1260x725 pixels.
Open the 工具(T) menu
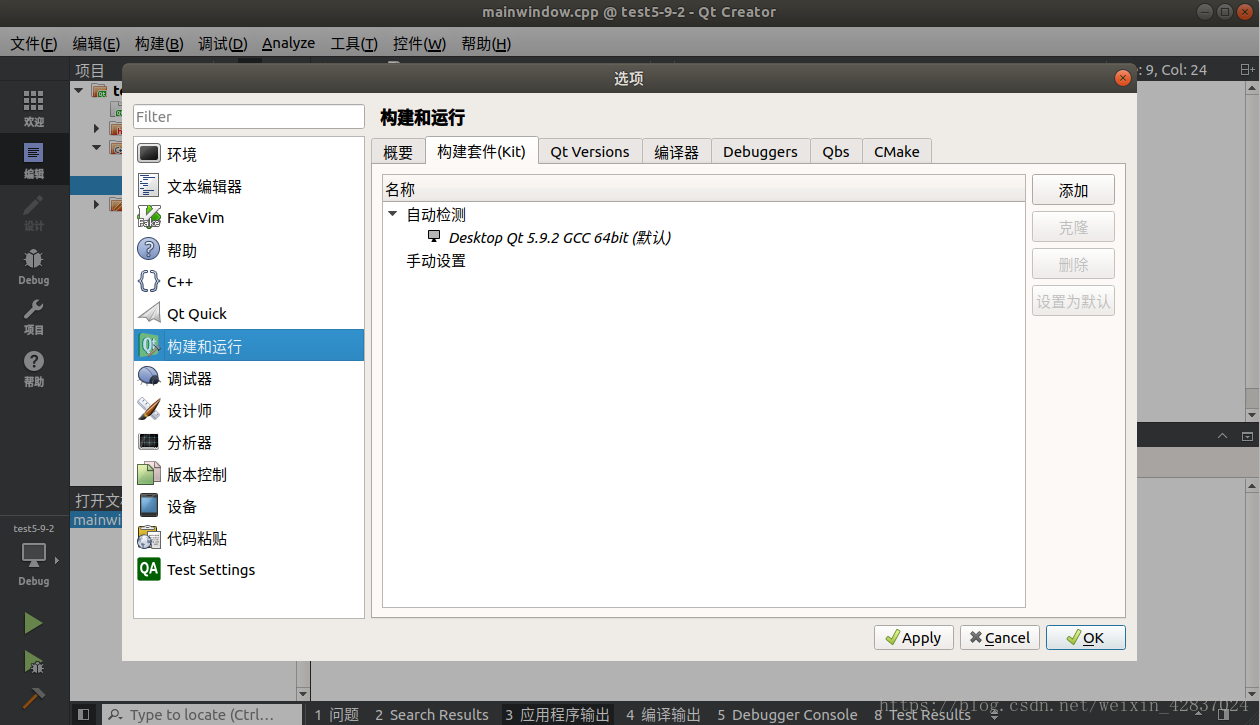point(354,43)
